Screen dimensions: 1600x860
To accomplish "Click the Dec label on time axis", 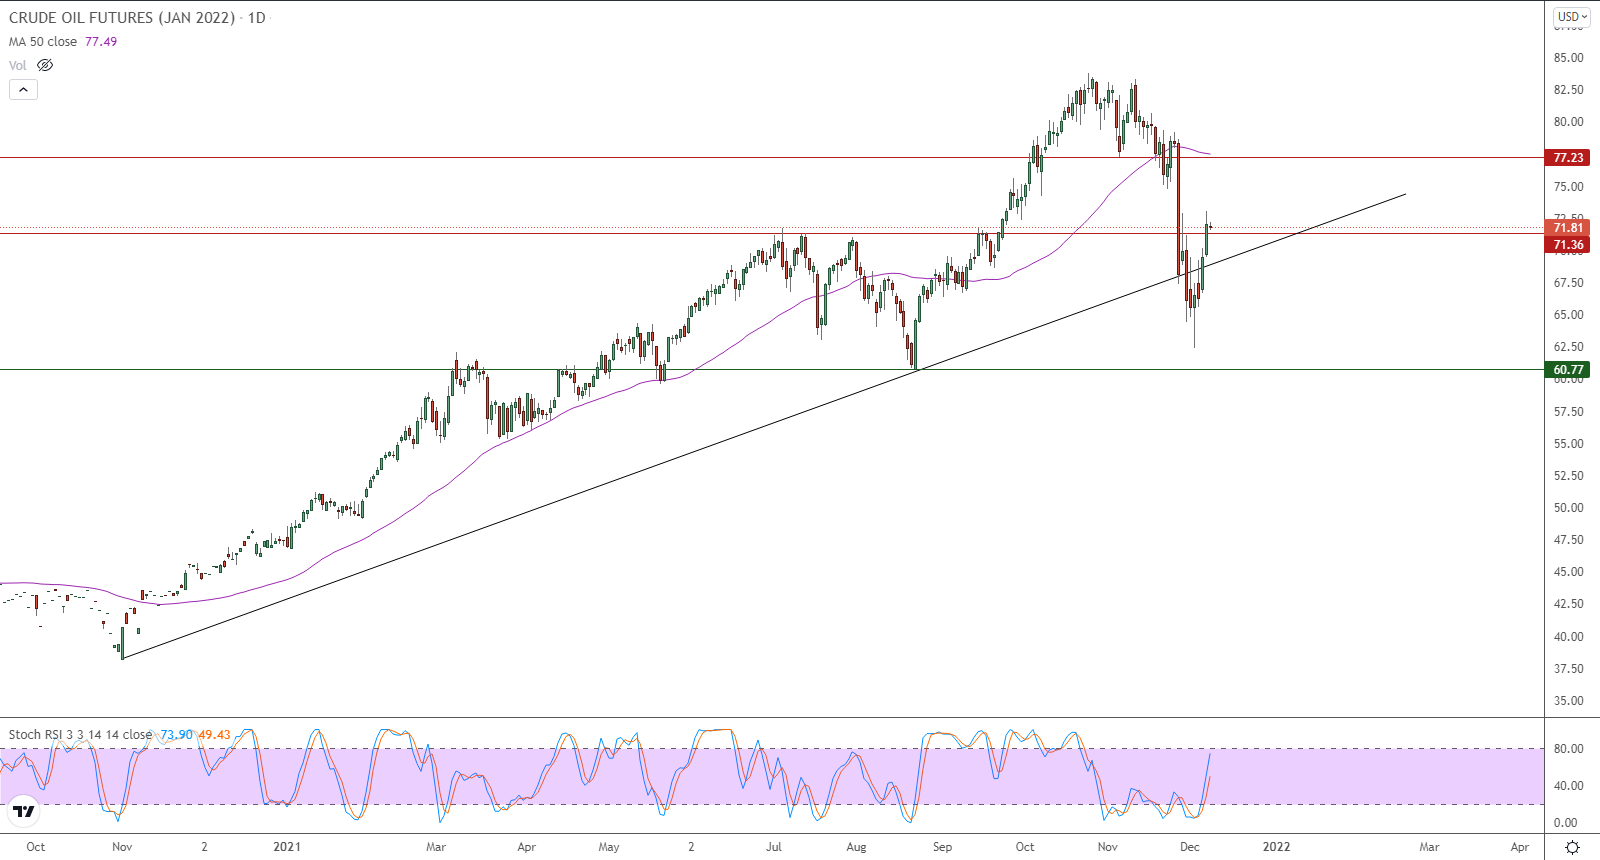I will point(1189,847).
